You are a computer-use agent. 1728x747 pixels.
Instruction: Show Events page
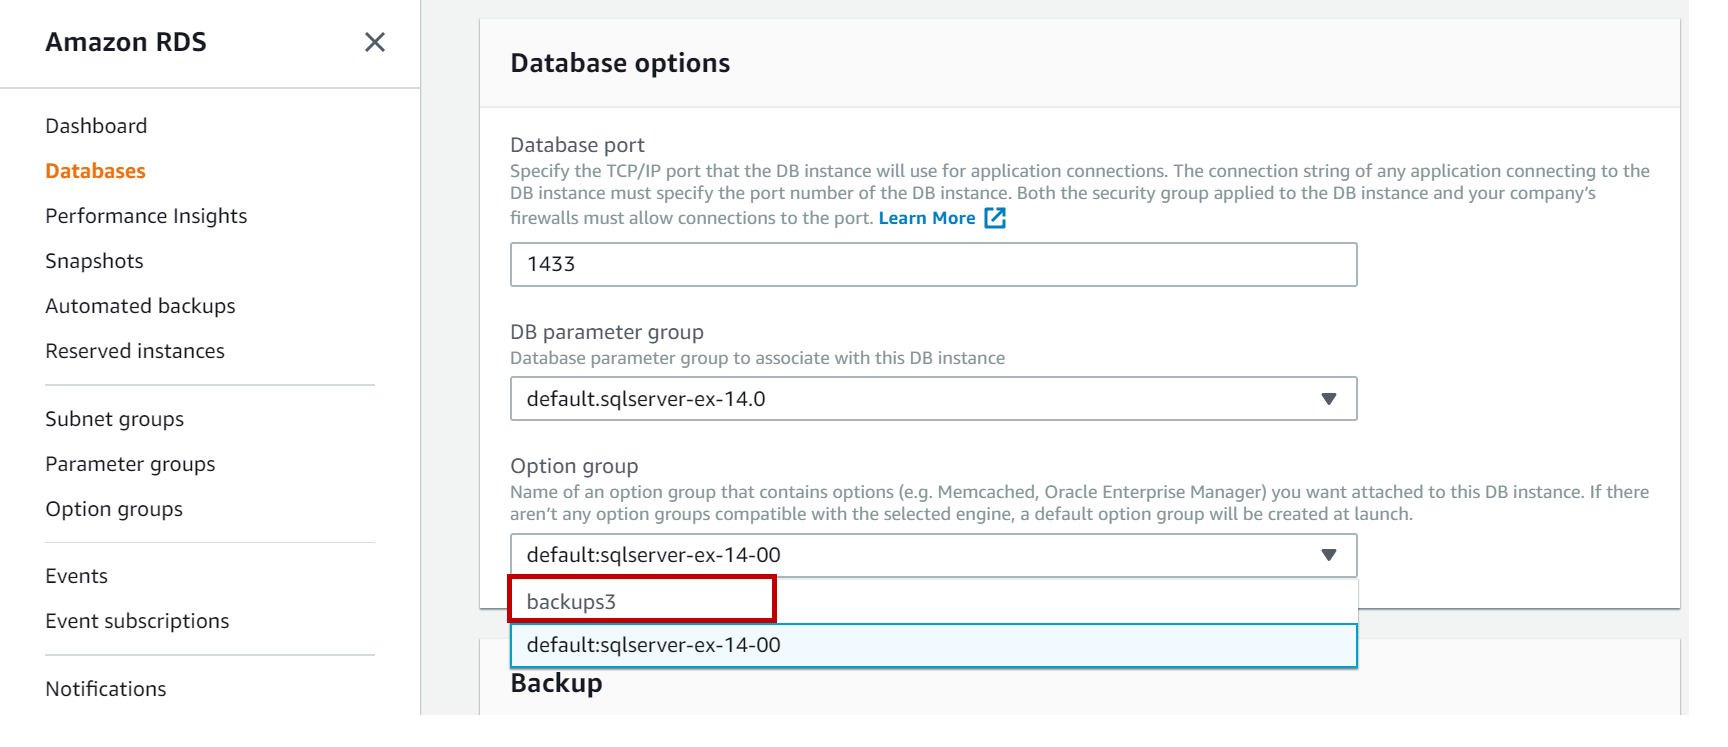[x=76, y=576]
